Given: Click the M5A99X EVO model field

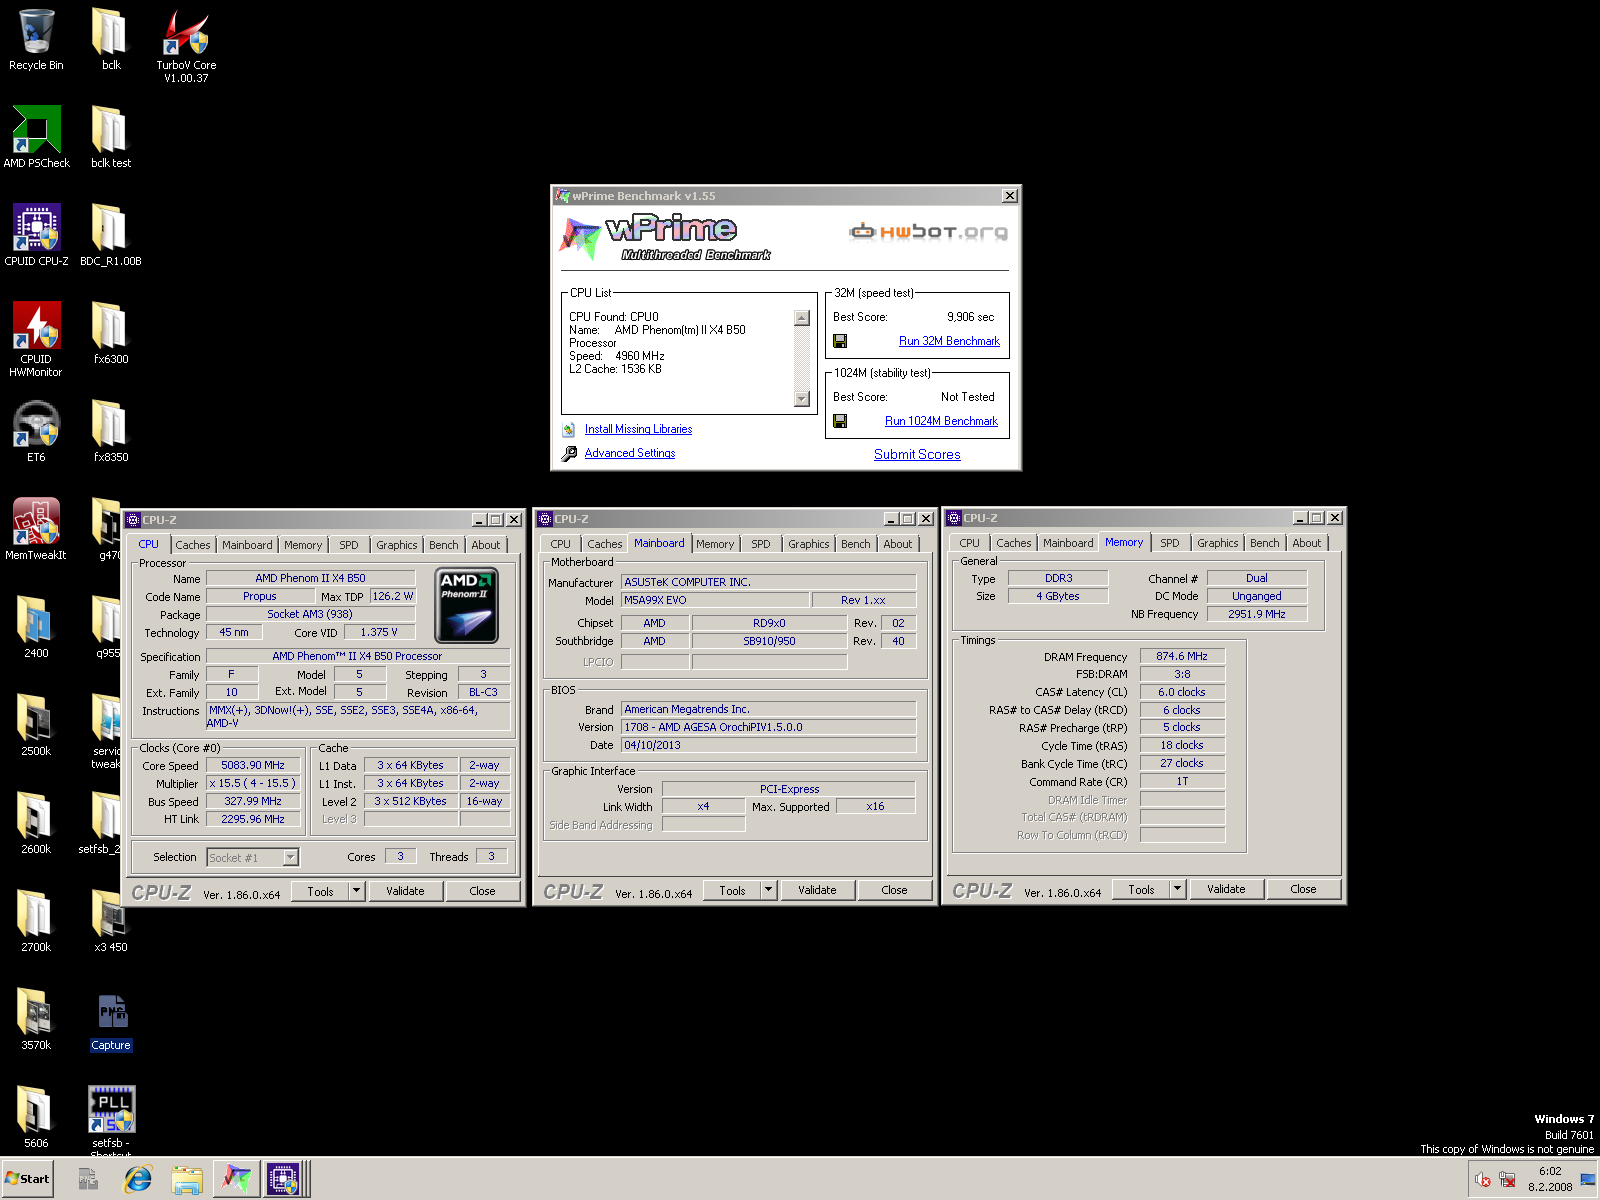Looking at the screenshot, I should [715, 600].
